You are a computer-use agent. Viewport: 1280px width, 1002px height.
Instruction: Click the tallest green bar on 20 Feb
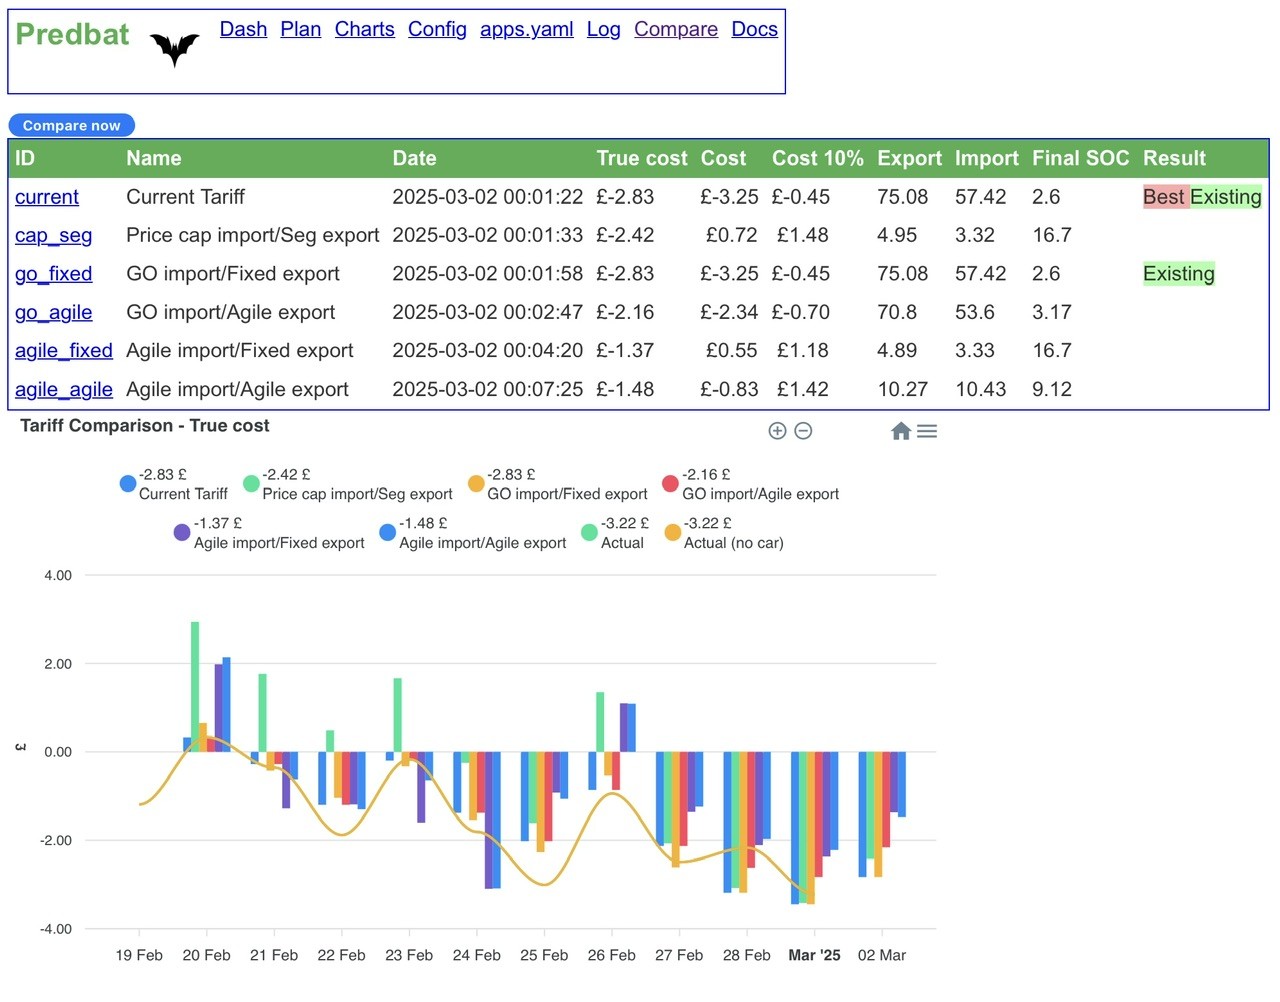(x=195, y=687)
